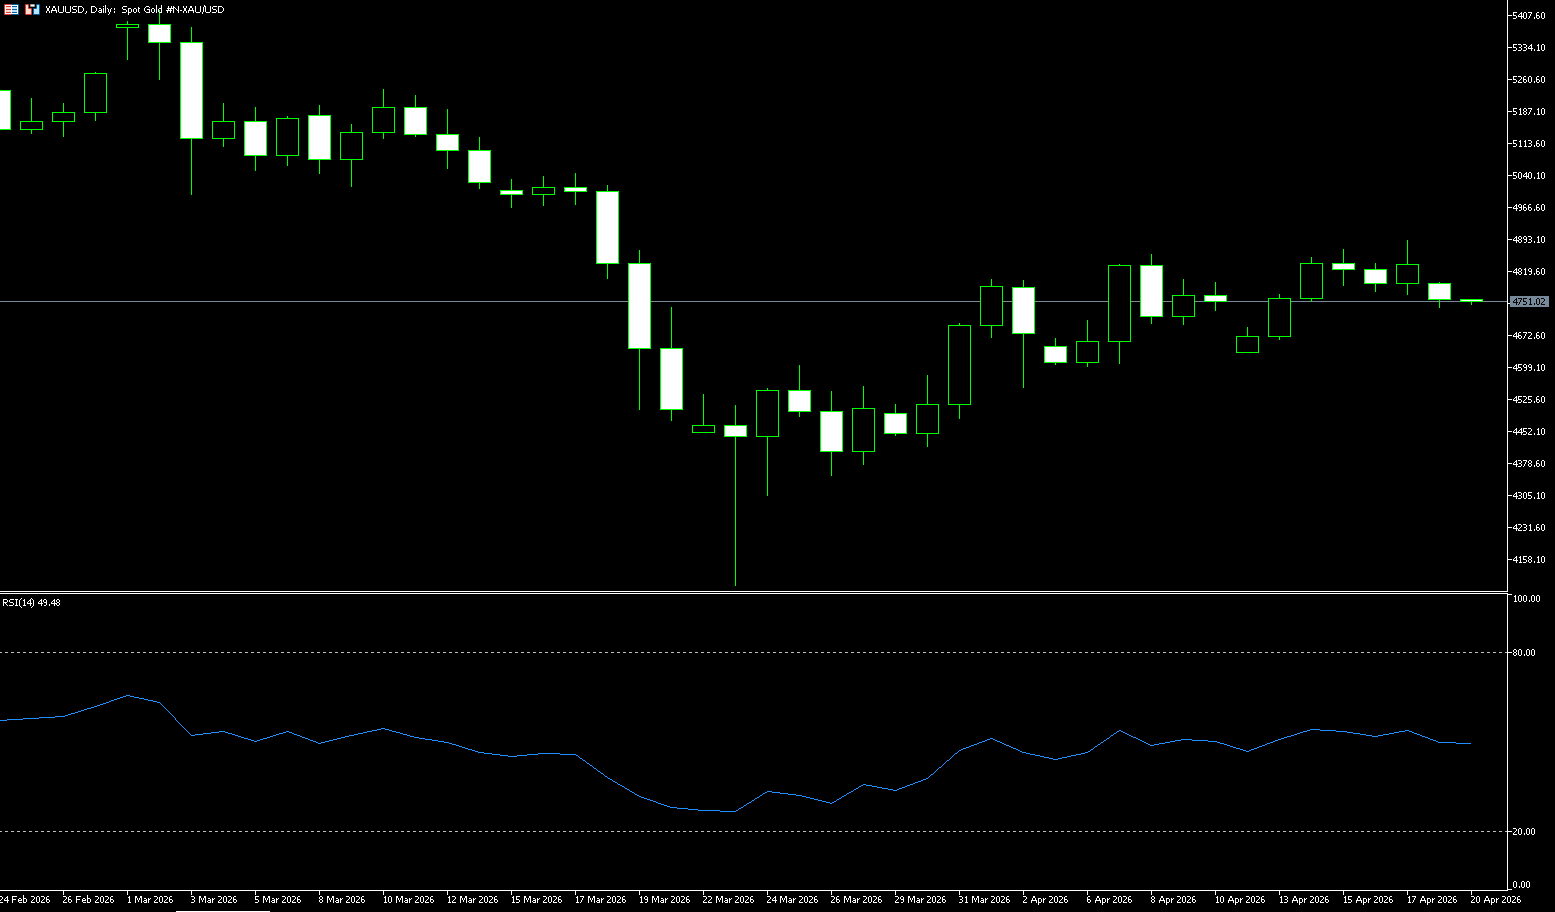The height and width of the screenshot is (912, 1555).
Task: Click the 1 Mar 2026 date label
Action: click(150, 899)
